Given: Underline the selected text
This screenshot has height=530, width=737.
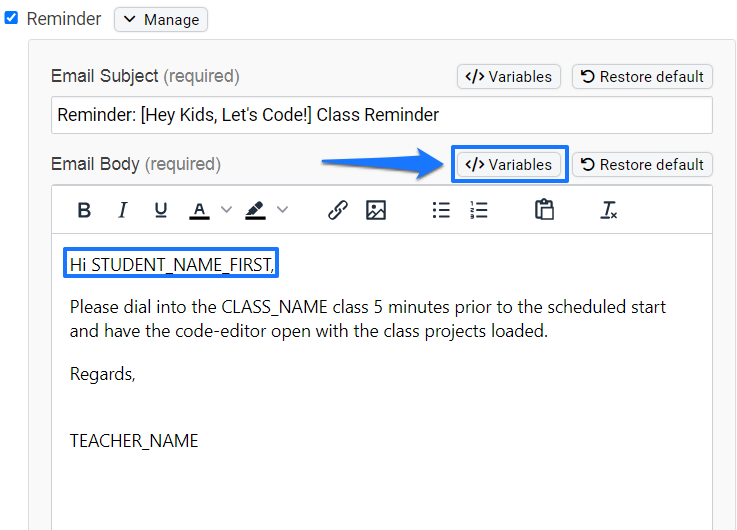Looking at the screenshot, I should point(161,210).
